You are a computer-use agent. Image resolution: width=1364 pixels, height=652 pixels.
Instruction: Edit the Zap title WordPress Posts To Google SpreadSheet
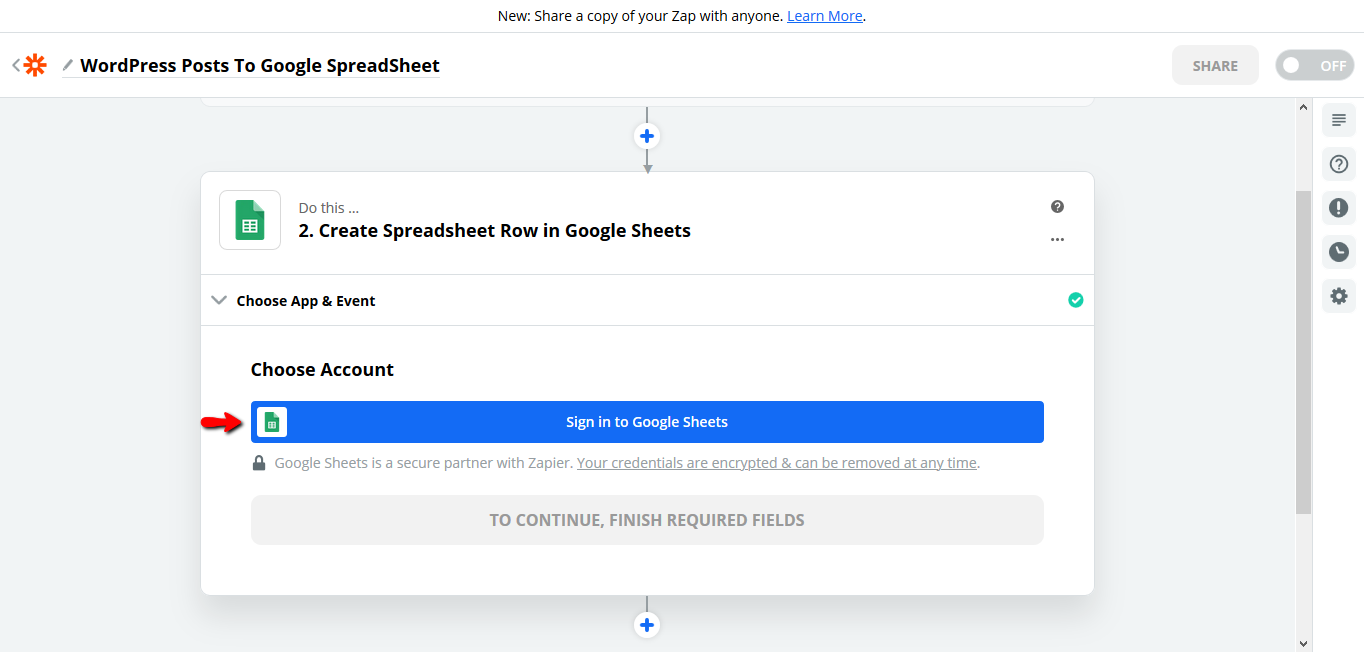(260, 66)
